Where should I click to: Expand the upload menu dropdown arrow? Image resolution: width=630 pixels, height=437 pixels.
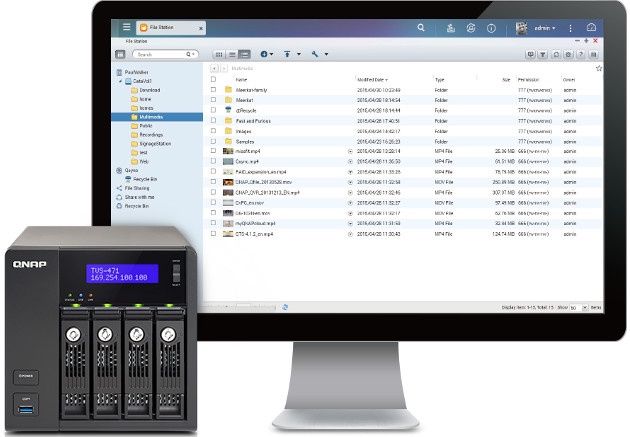tap(299, 54)
